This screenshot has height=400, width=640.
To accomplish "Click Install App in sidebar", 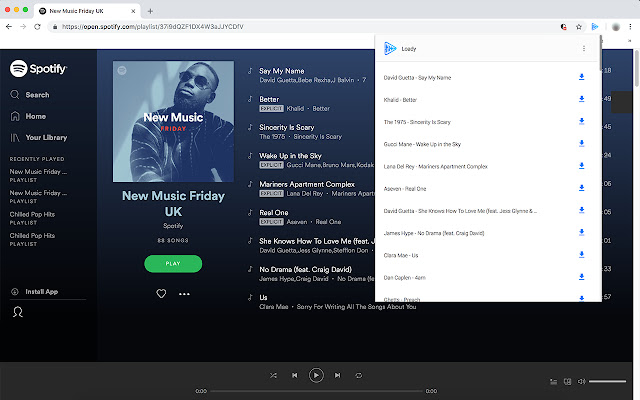I will coord(34,291).
